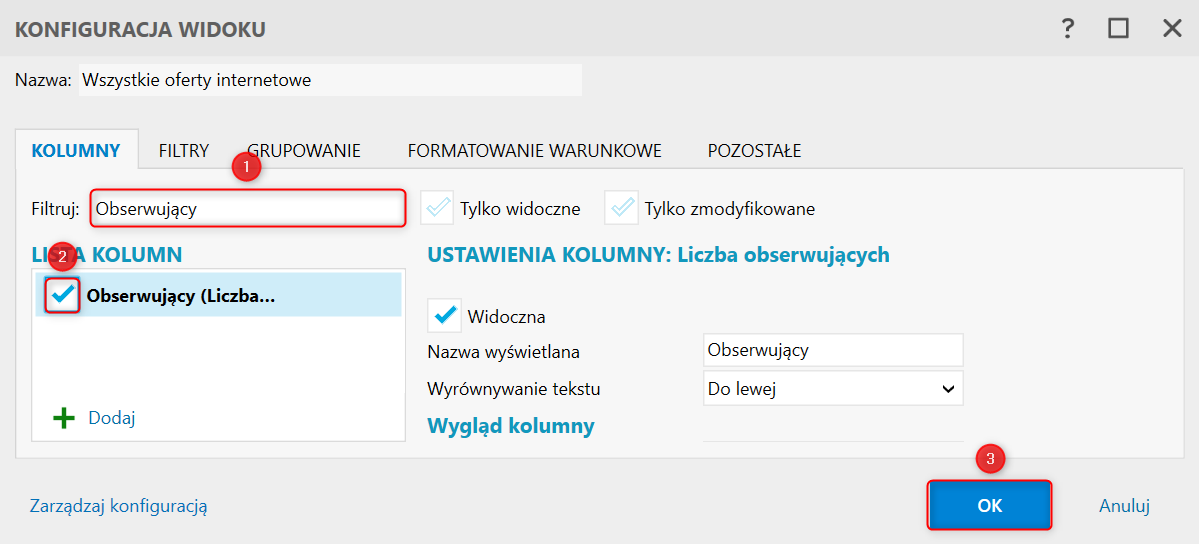
Task: Enable the Tylko zmodyfikowane checkbox
Action: click(621, 209)
